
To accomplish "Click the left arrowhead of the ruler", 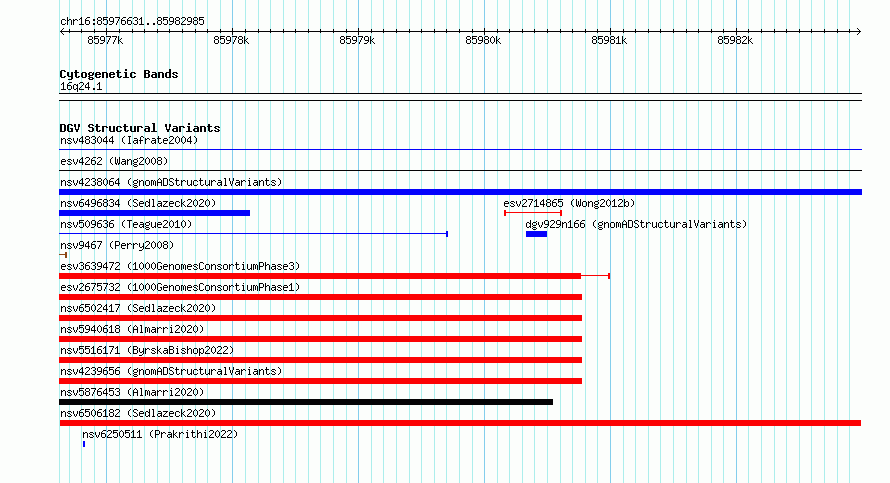I will pos(62,32).
